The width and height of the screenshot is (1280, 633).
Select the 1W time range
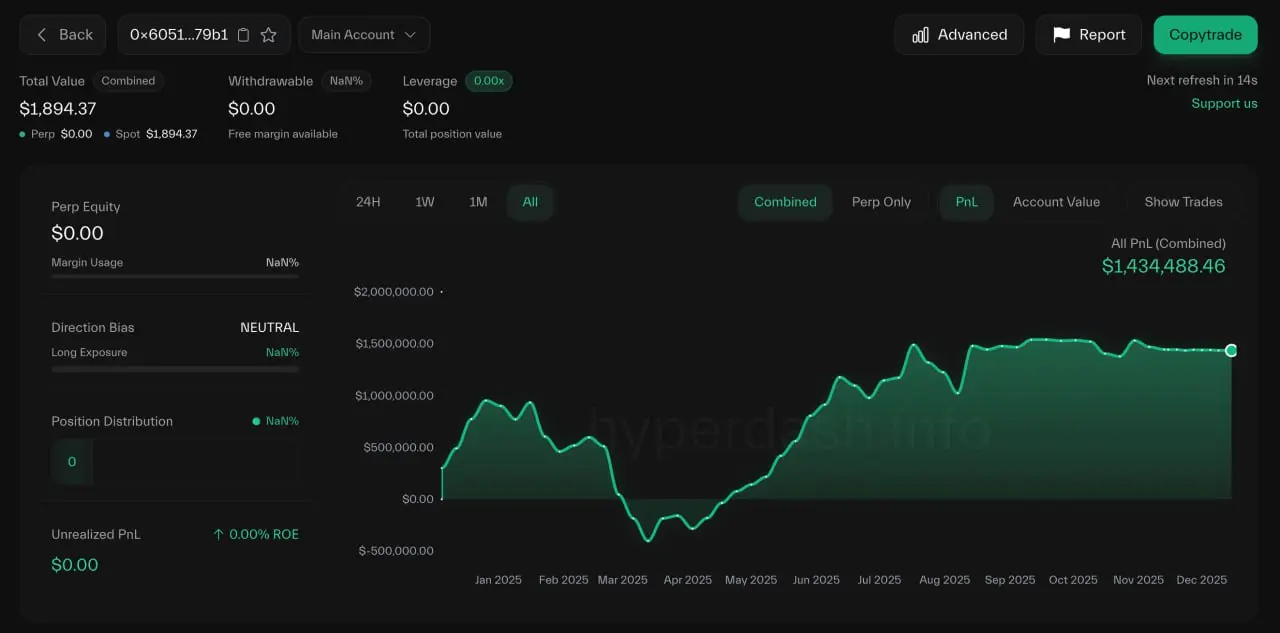coord(425,202)
